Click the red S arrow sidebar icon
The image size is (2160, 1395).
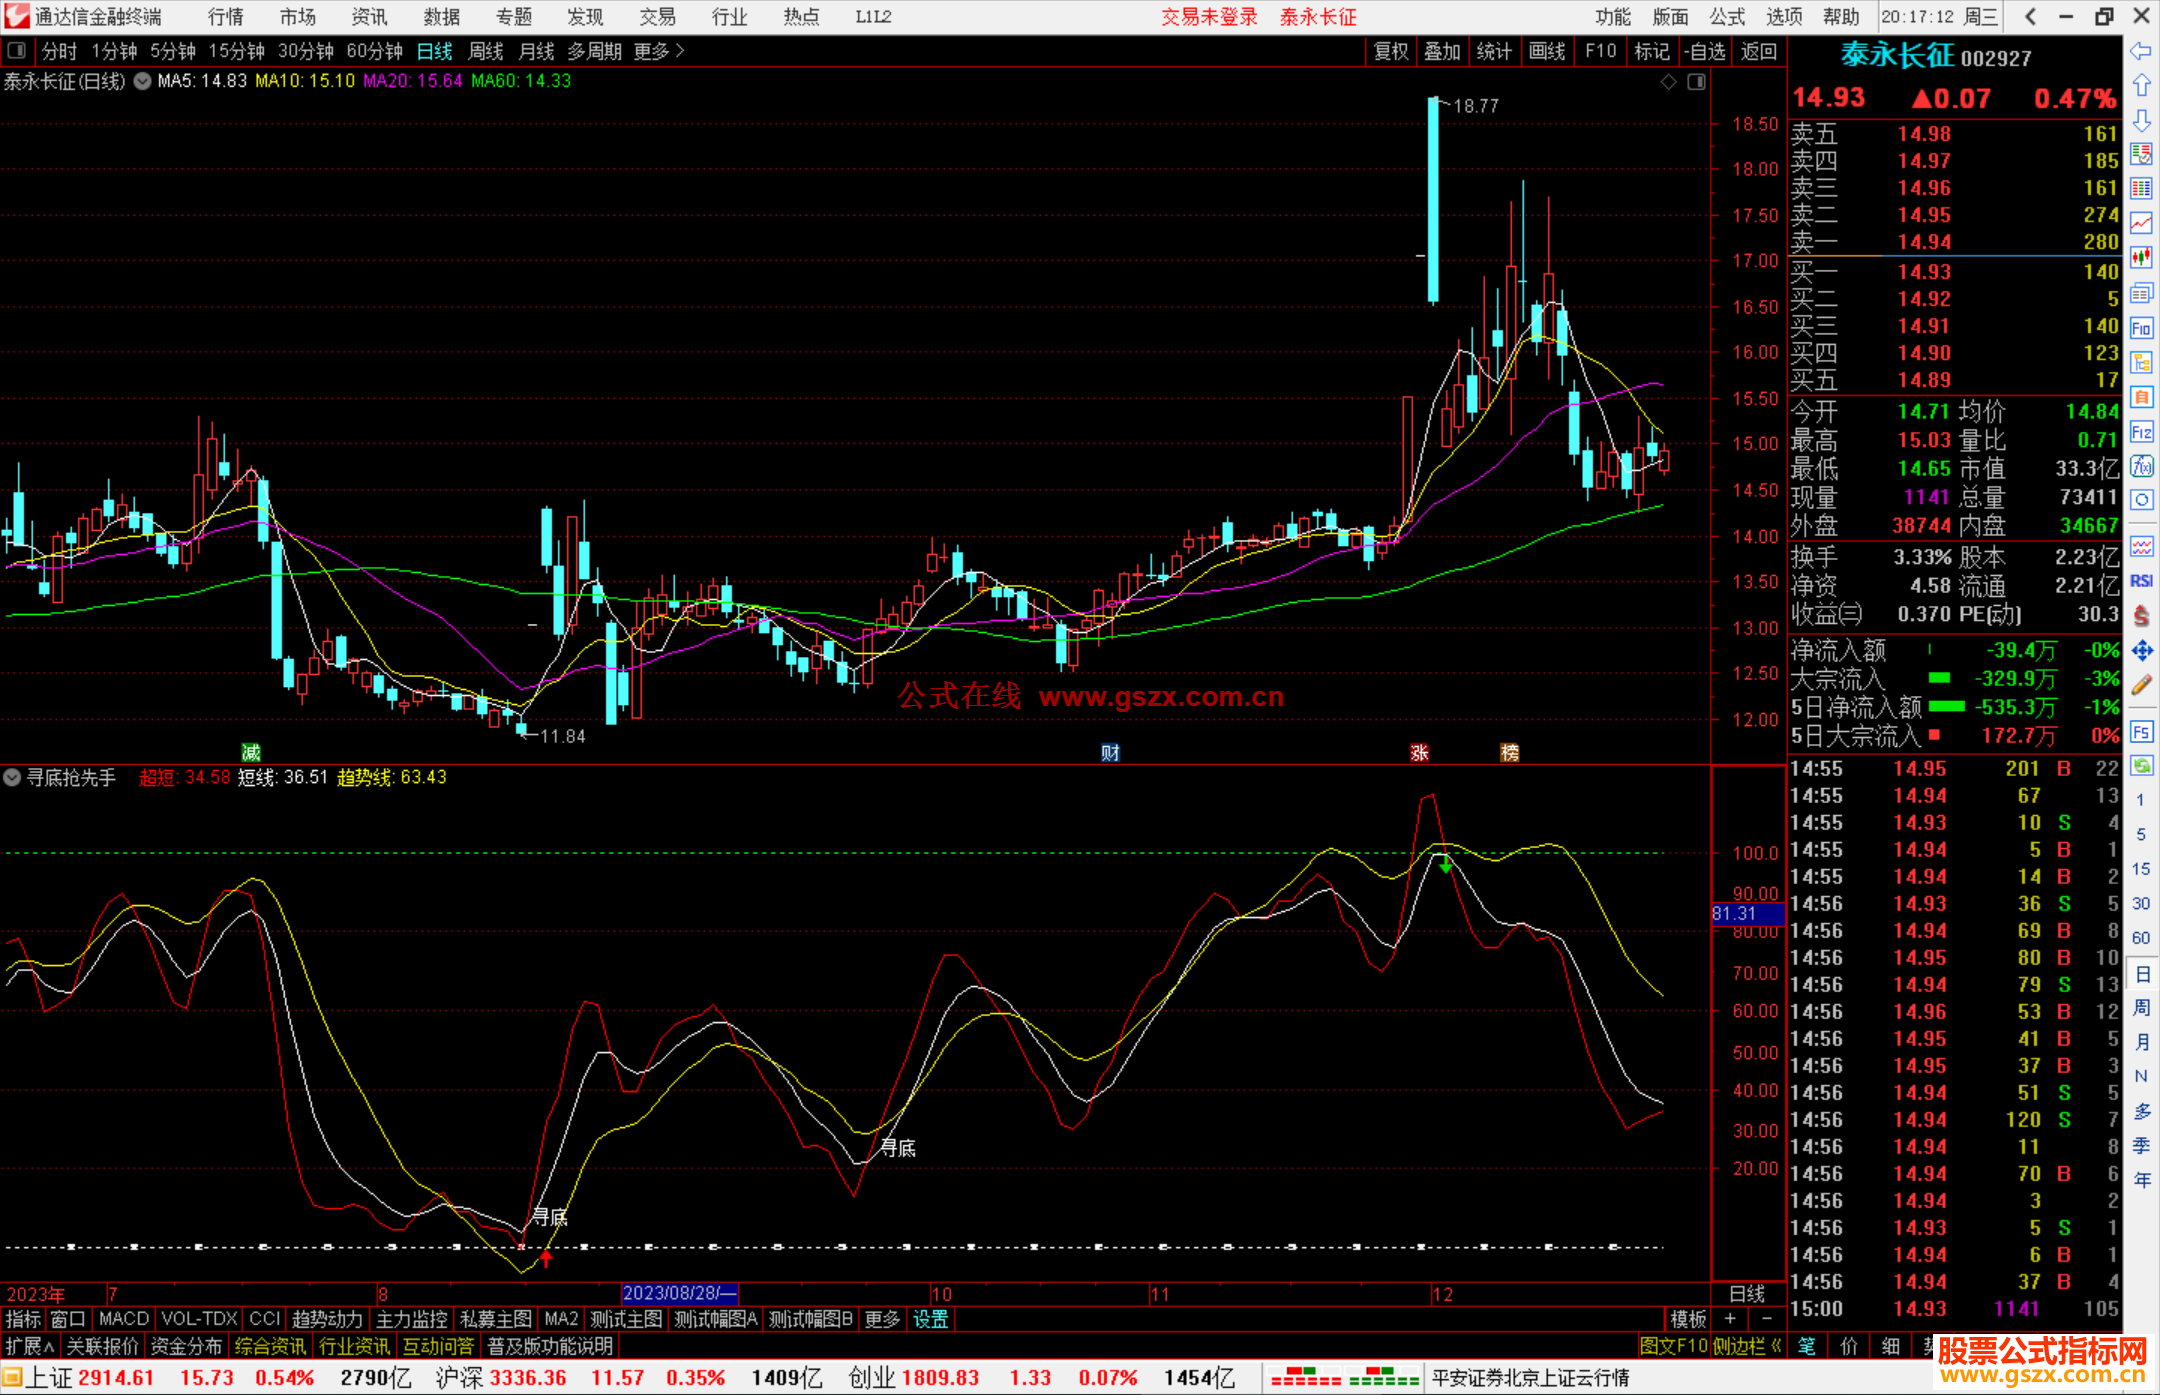[2141, 616]
